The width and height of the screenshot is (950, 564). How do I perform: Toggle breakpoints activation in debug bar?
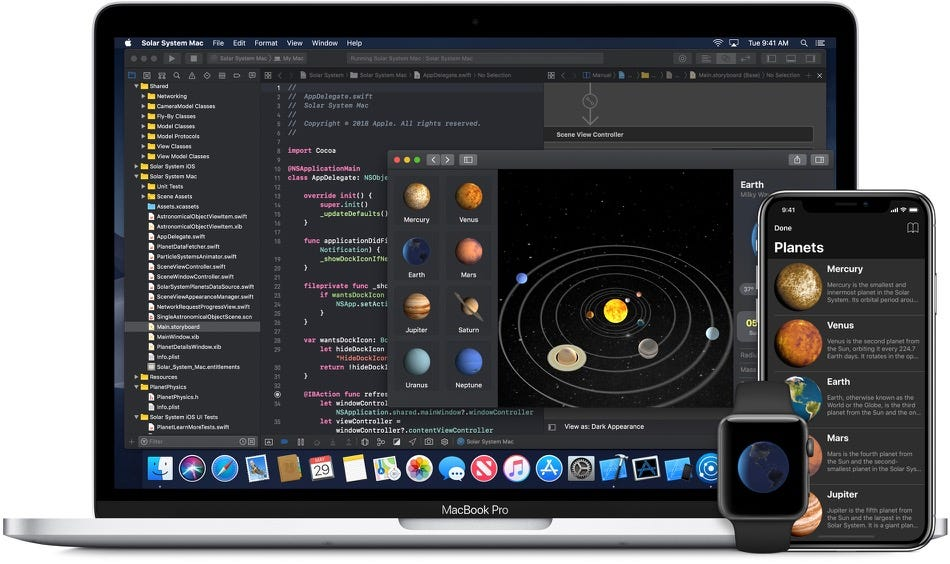tap(284, 442)
